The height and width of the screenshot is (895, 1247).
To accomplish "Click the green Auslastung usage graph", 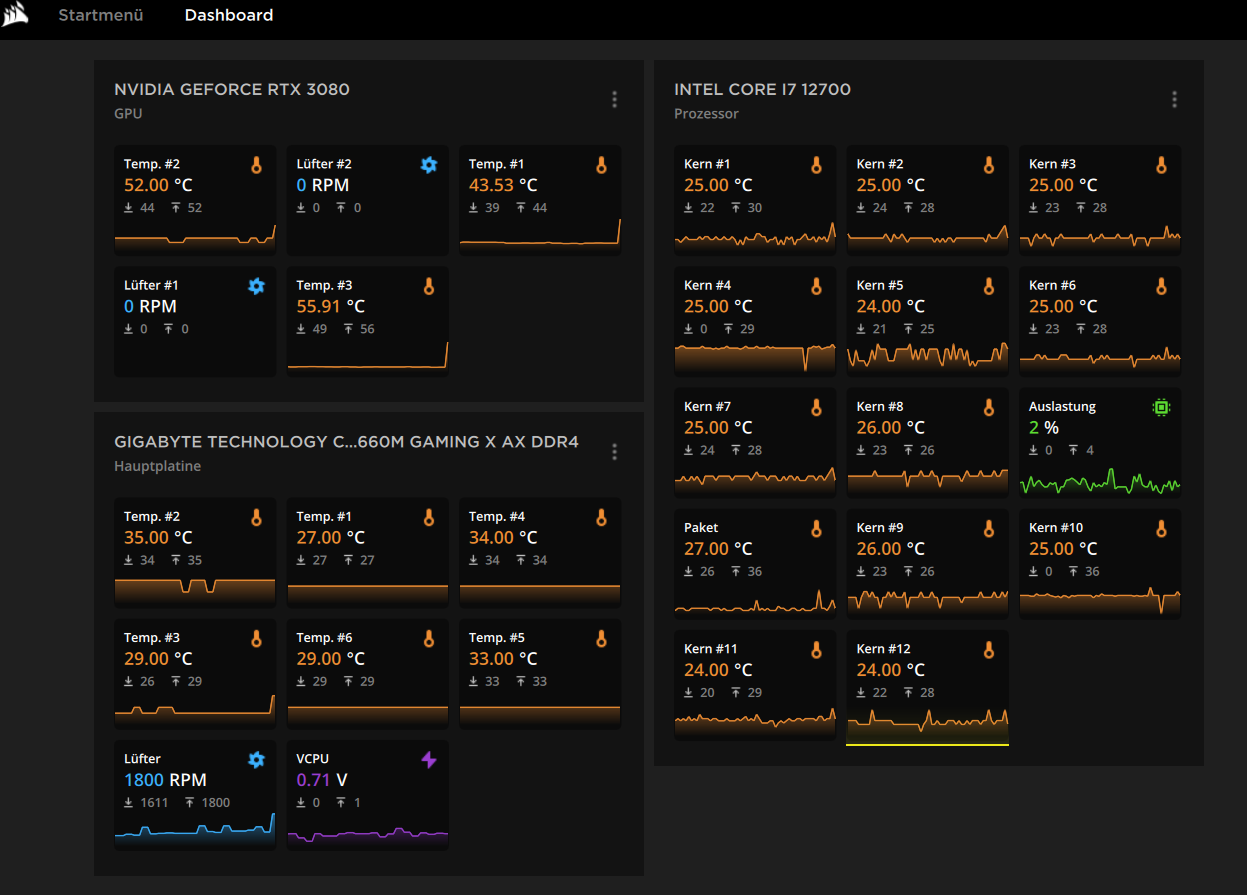I will 1100,482.
